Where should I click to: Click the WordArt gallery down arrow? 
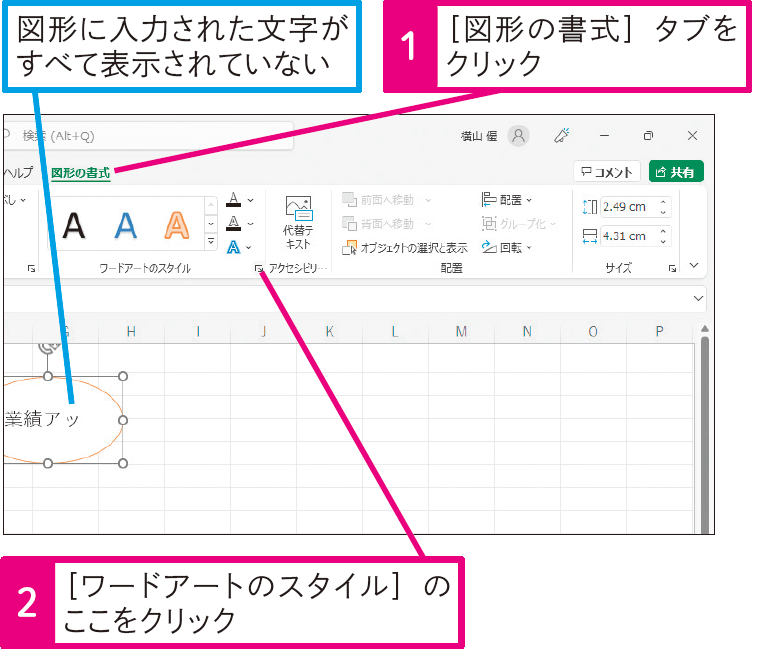(x=211, y=224)
